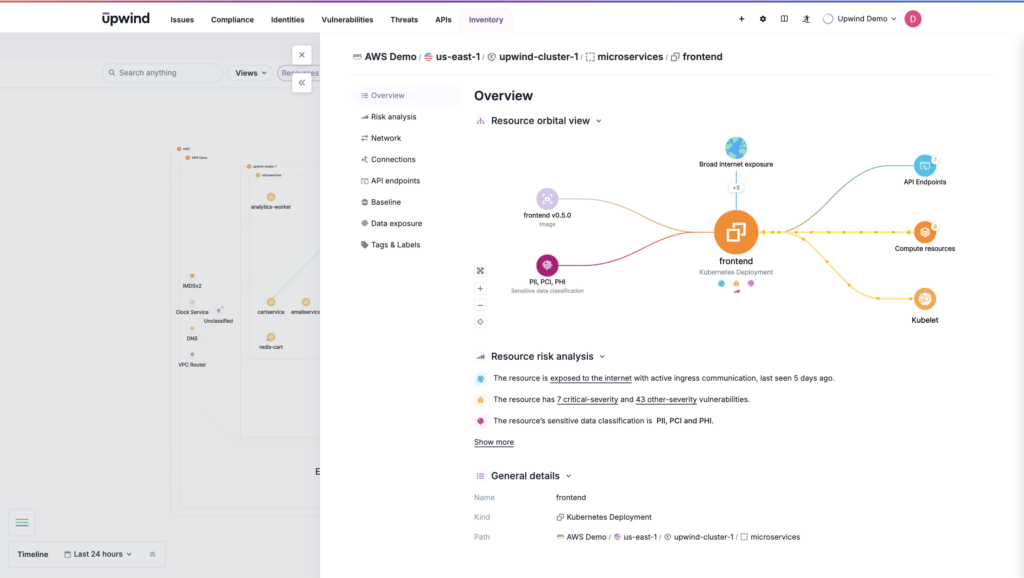
Task: Open the Identities menu
Action: [x=287, y=20]
